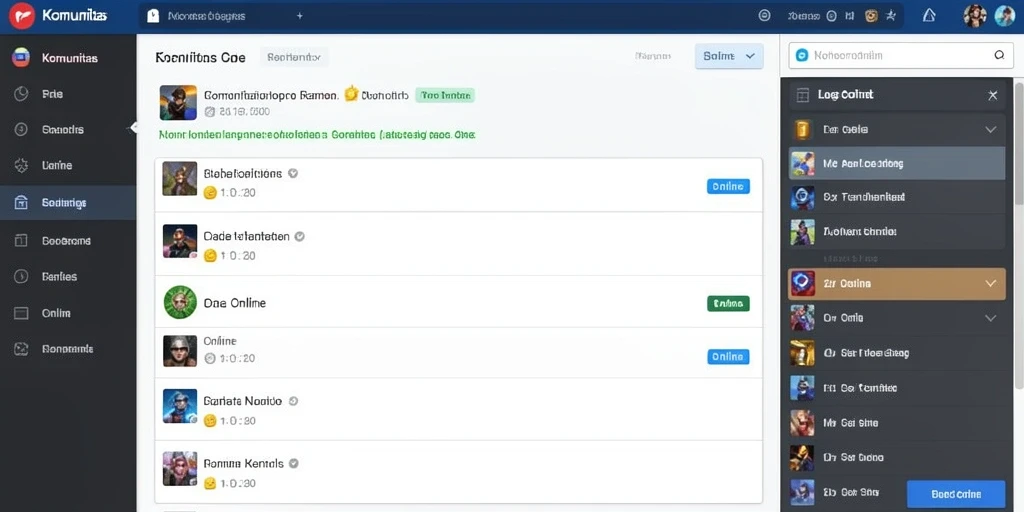
Task: Click the Ssohisnder tag near the title
Action: coord(295,57)
